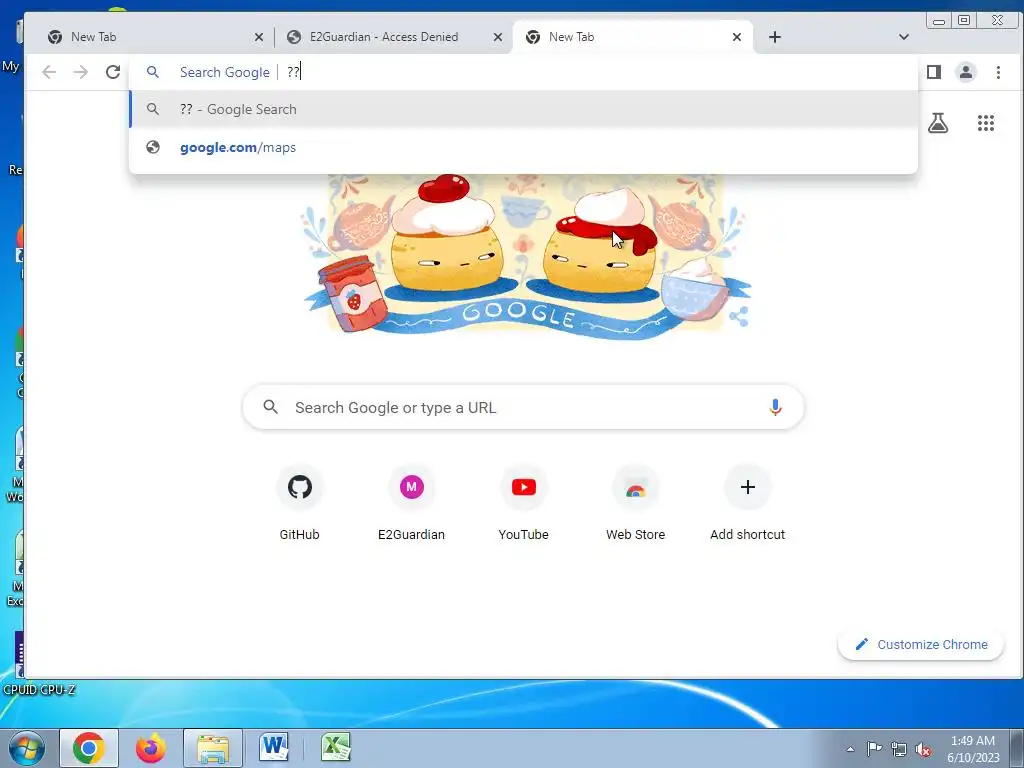Launch Word from the taskbar
Viewport: 1024px width, 768px height.
tap(274, 748)
